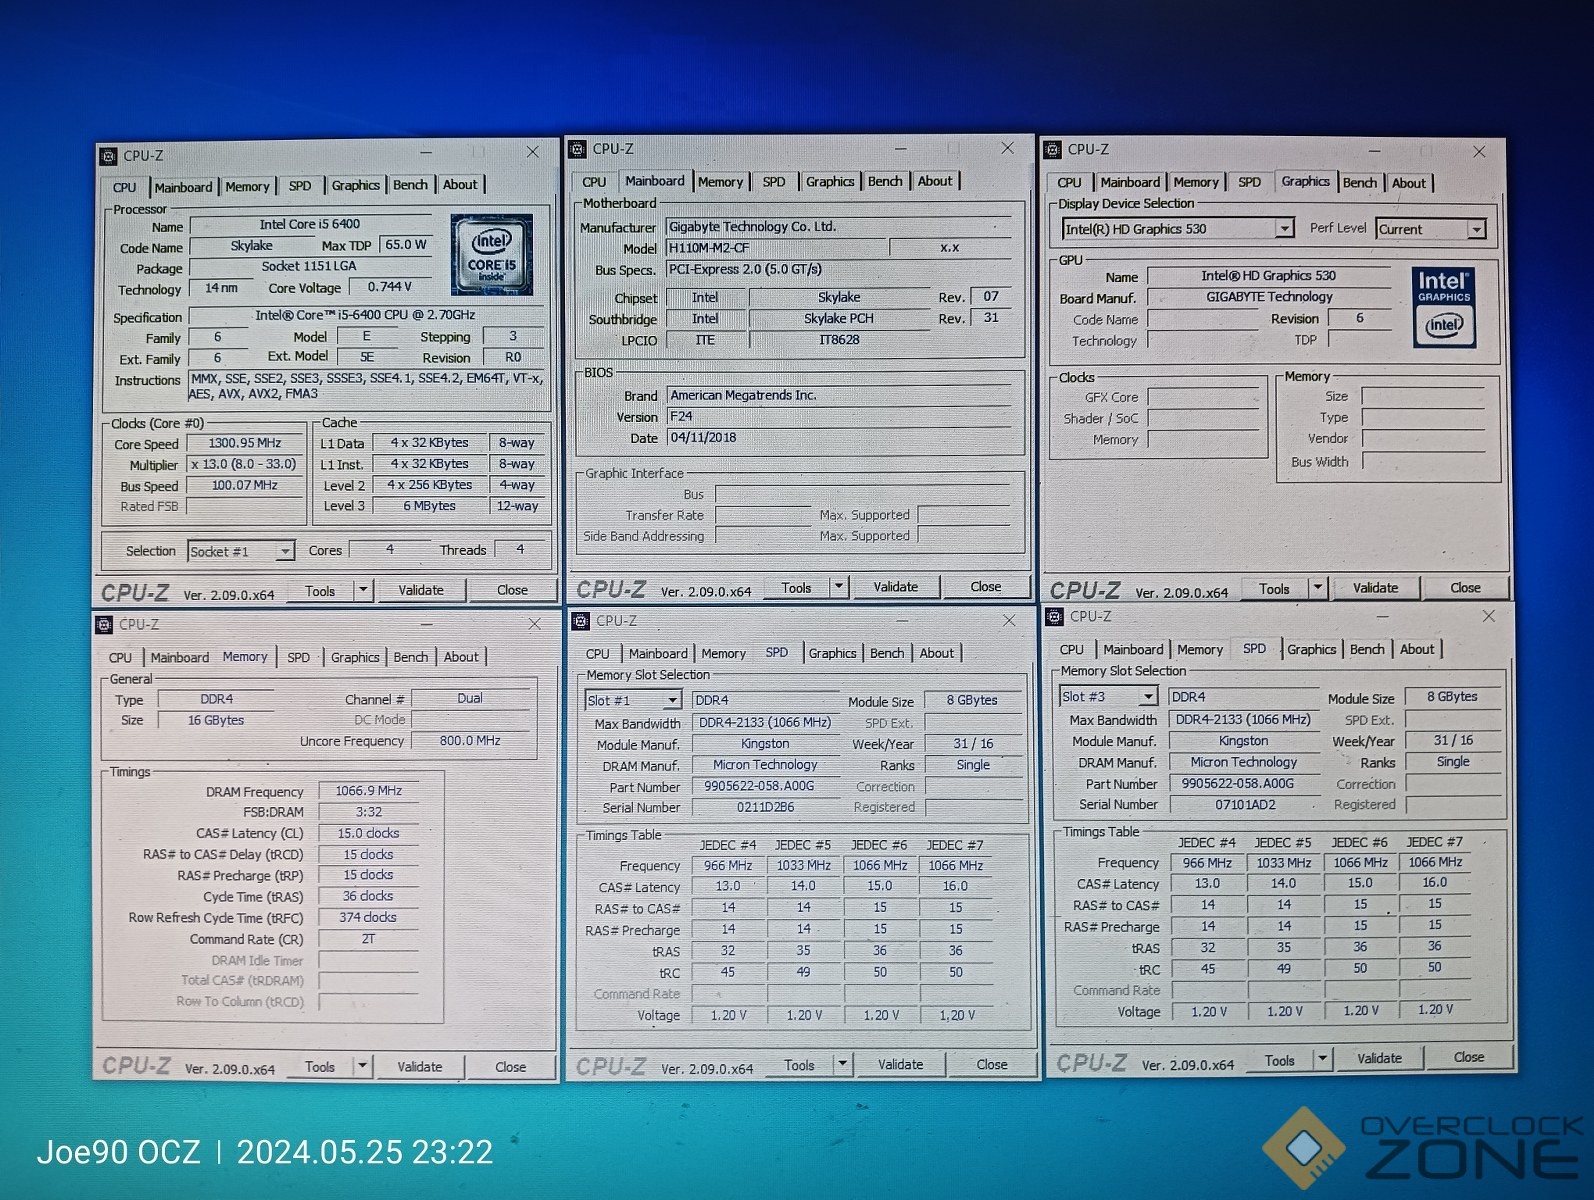
Task: Click the CPU-Z title icon in the CPU window
Action: (x=109, y=156)
